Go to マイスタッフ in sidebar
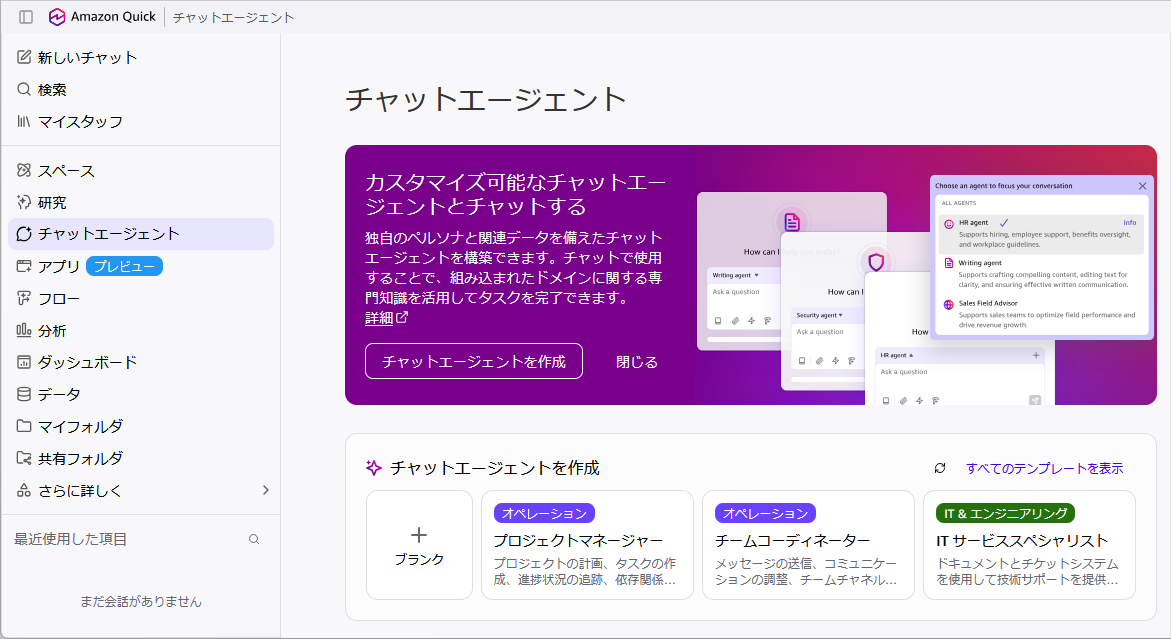 pyautogui.click(x=141, y=122)
